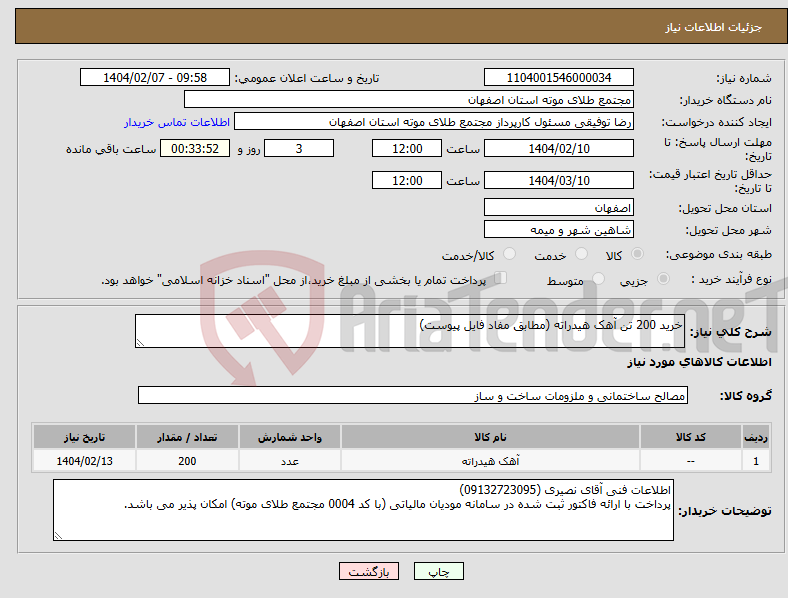The image size is (788, 598).
Task: Click the چاپ (print) button
Action: [x=438, y=571]
